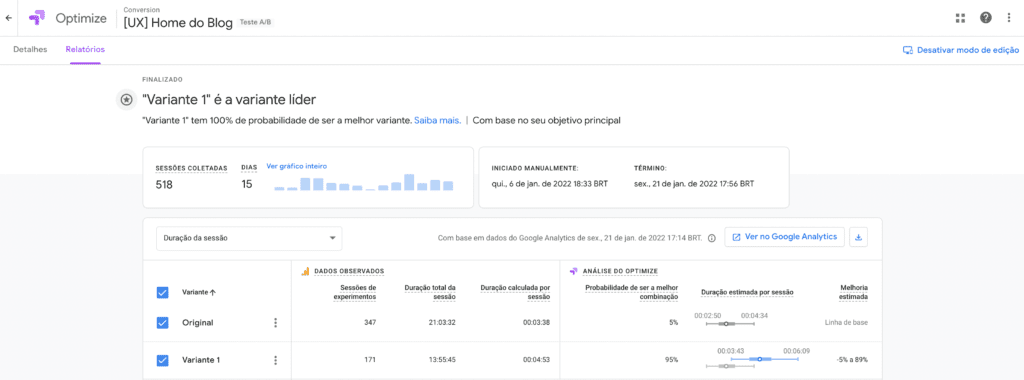Switch to the Detalhes tab
The image size is (1024, 380).
[x=30, y=50]
